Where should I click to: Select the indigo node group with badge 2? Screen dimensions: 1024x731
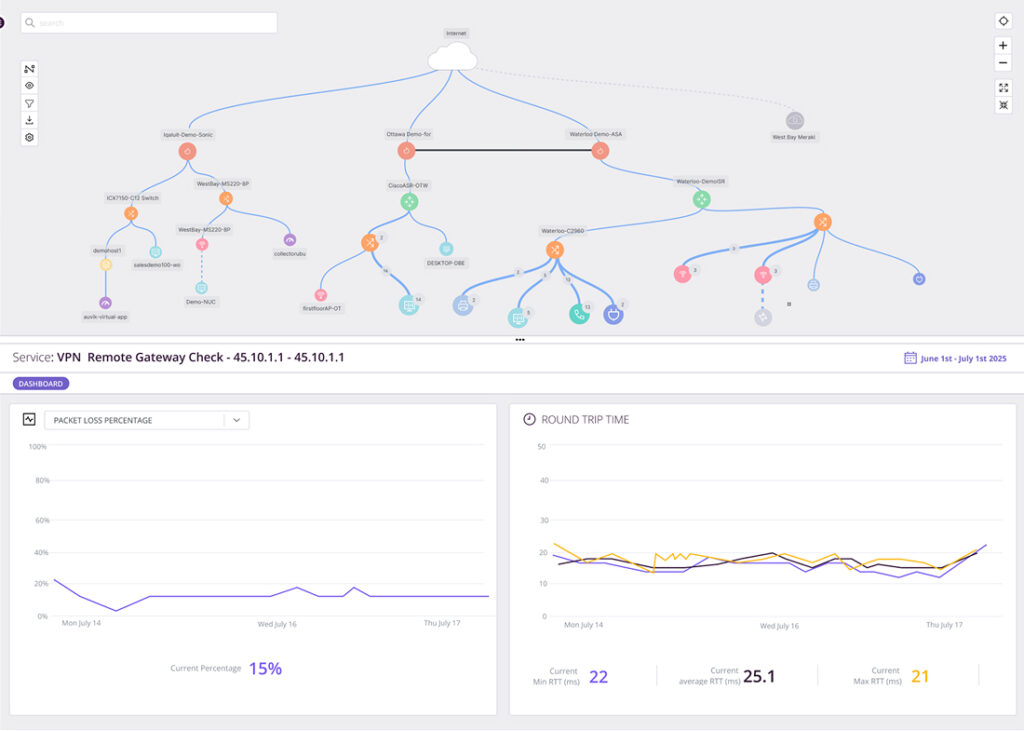(613, 314)
